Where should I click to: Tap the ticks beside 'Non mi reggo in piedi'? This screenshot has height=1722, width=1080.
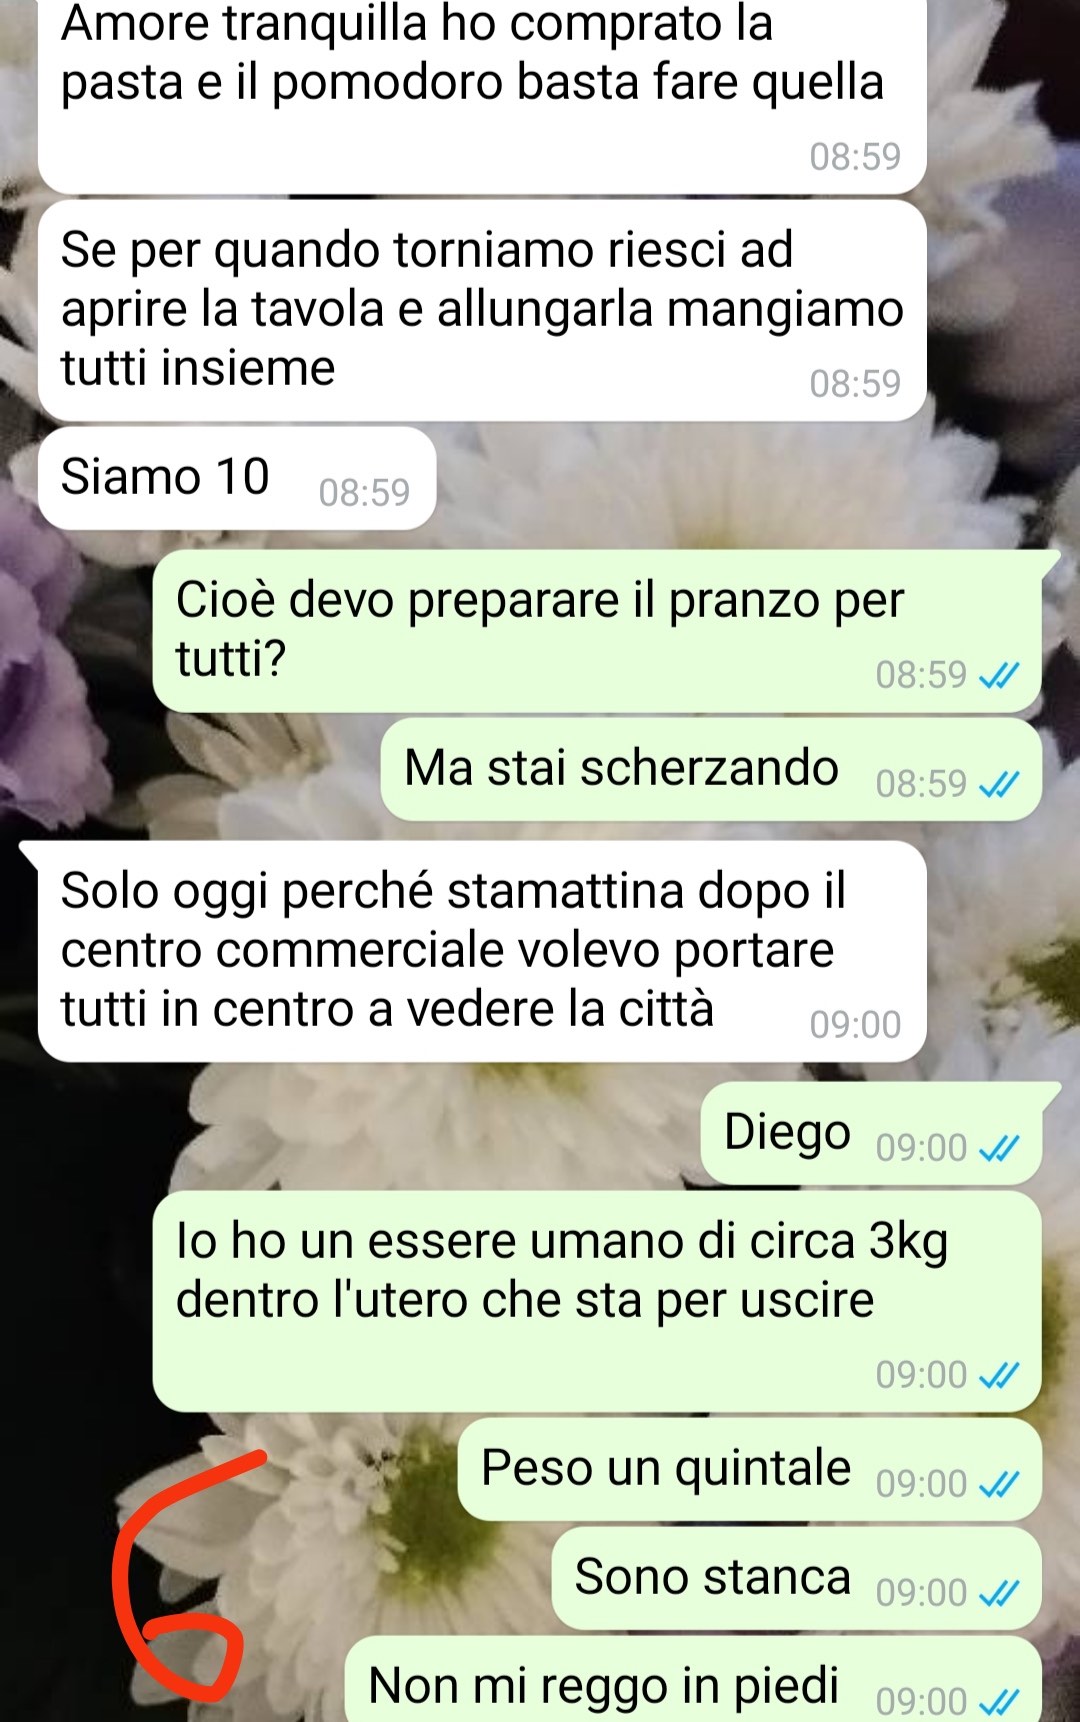tap(998, 1702)
